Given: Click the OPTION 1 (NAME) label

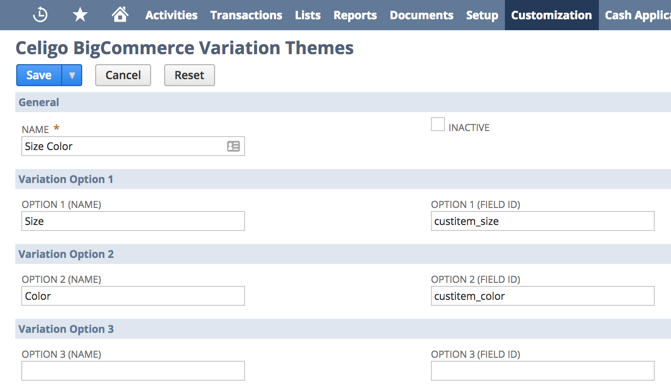Looking at the screenshot, I should pos(62,204).
